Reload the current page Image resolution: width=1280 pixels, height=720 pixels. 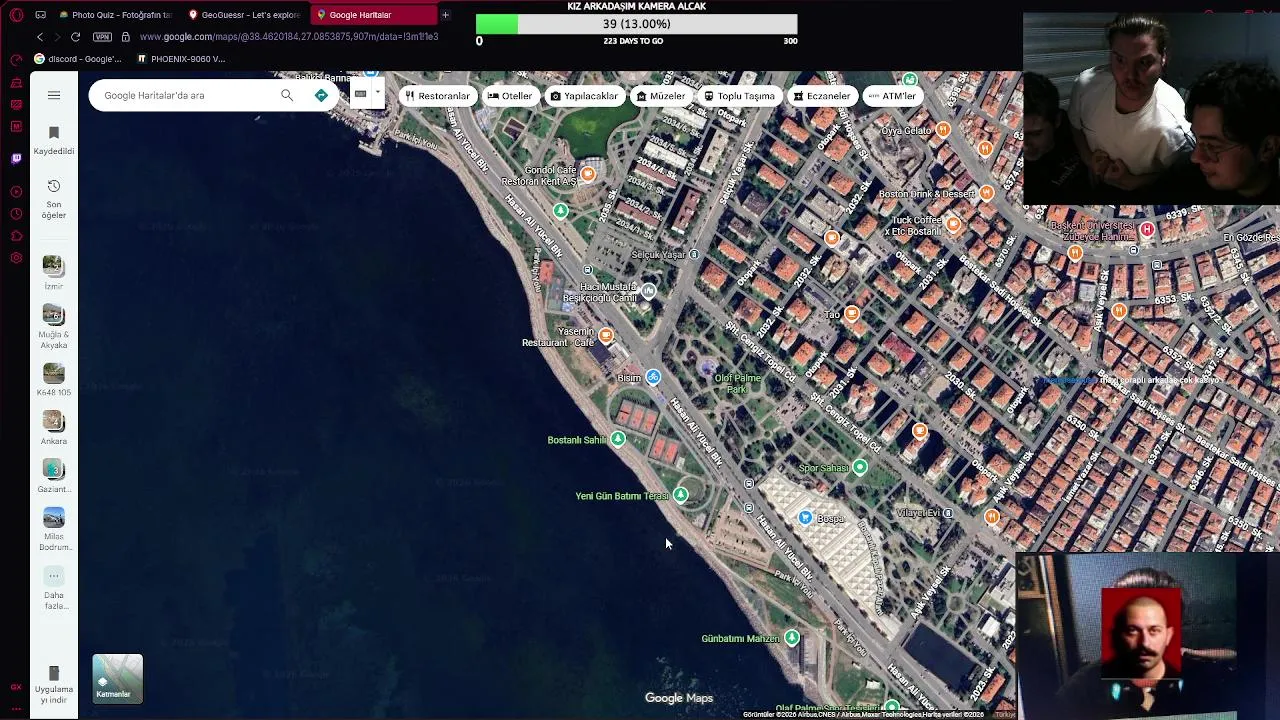(75, 37)
